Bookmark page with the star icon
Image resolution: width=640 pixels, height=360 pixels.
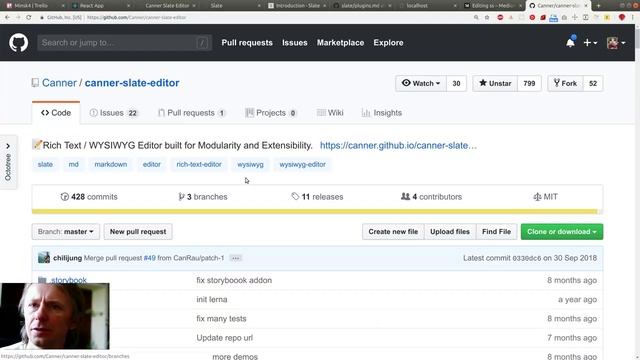[x=487, y=18]
